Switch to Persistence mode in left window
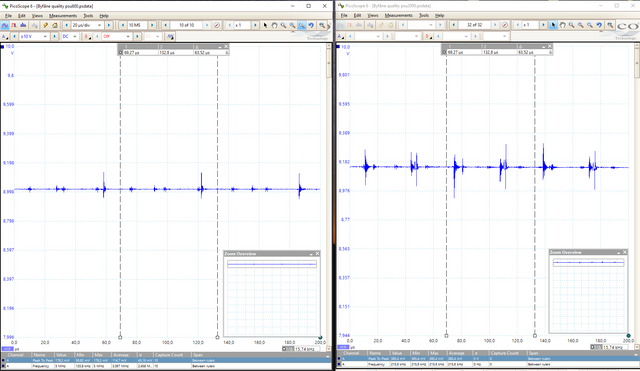The width and height of the screenshot is (640, 371). pos(14,25)
